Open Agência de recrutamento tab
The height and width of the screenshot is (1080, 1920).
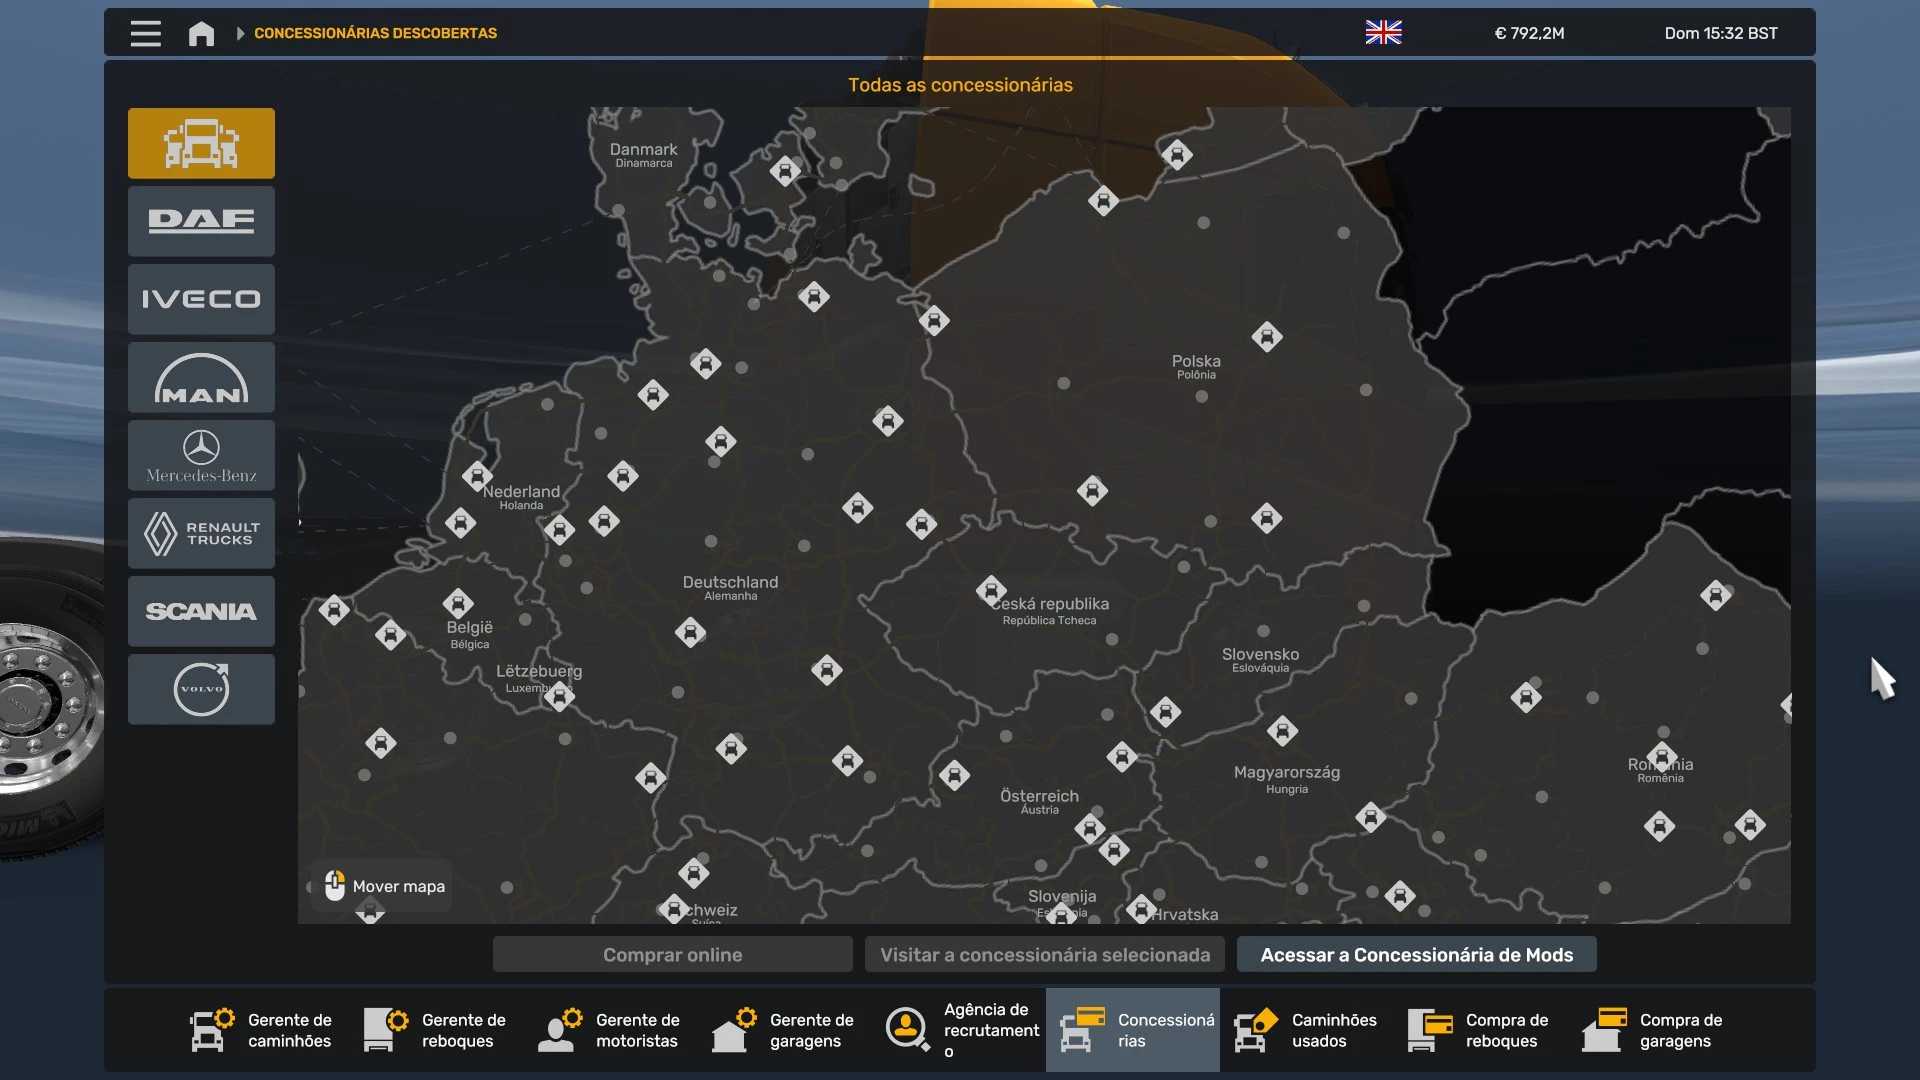pyautogui.click(x=960, y=1030)
